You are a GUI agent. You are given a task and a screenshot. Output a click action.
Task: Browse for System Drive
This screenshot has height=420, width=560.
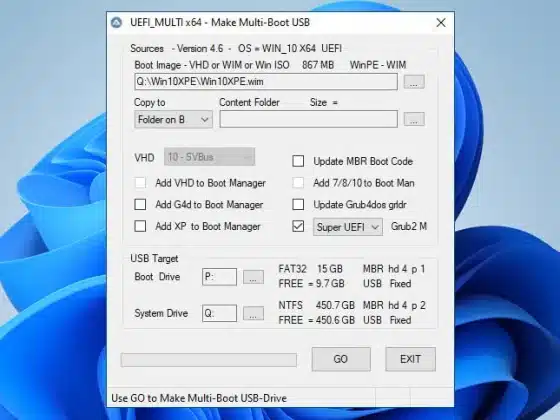(253, 313)
